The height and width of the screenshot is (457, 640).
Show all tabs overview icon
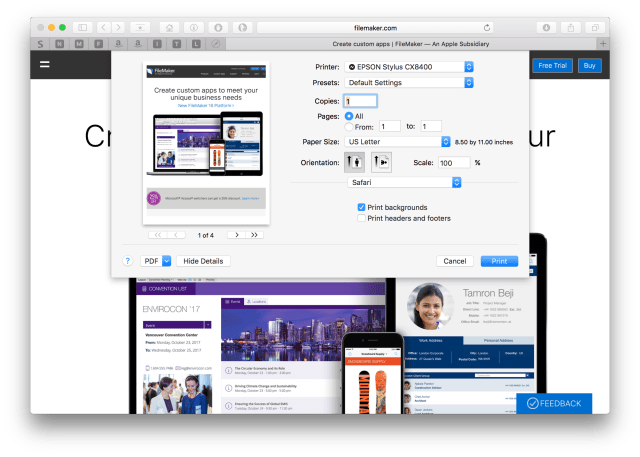[x=595, y=27]
